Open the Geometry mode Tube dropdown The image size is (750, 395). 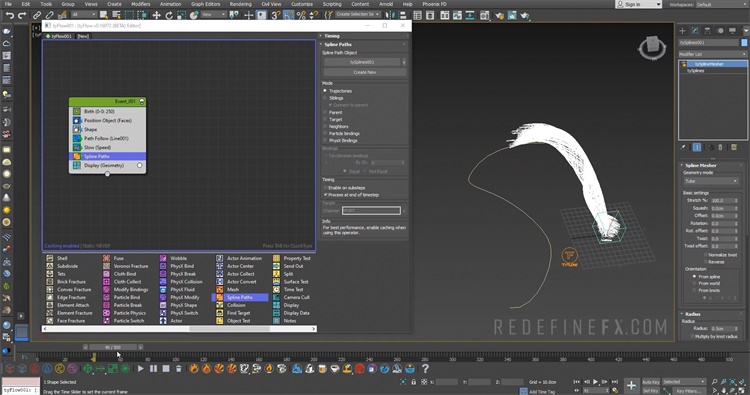tap(711, 181)
